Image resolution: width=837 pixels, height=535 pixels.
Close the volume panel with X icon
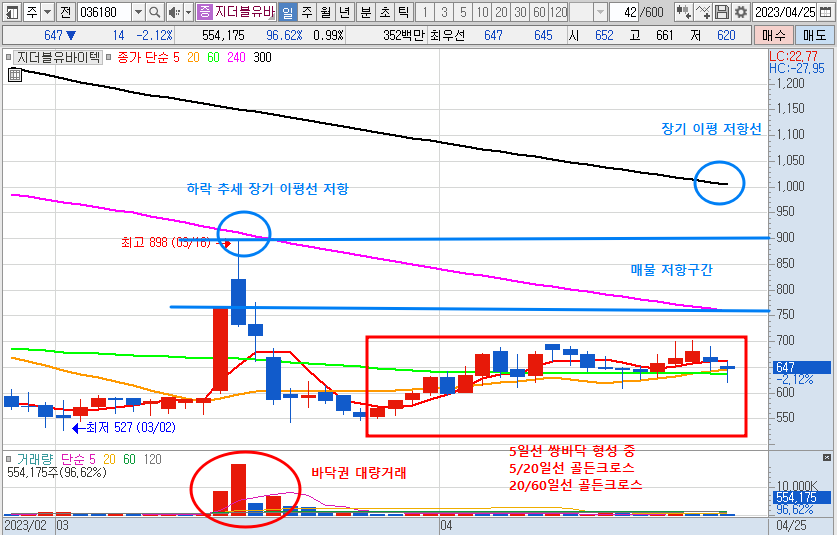827,458
